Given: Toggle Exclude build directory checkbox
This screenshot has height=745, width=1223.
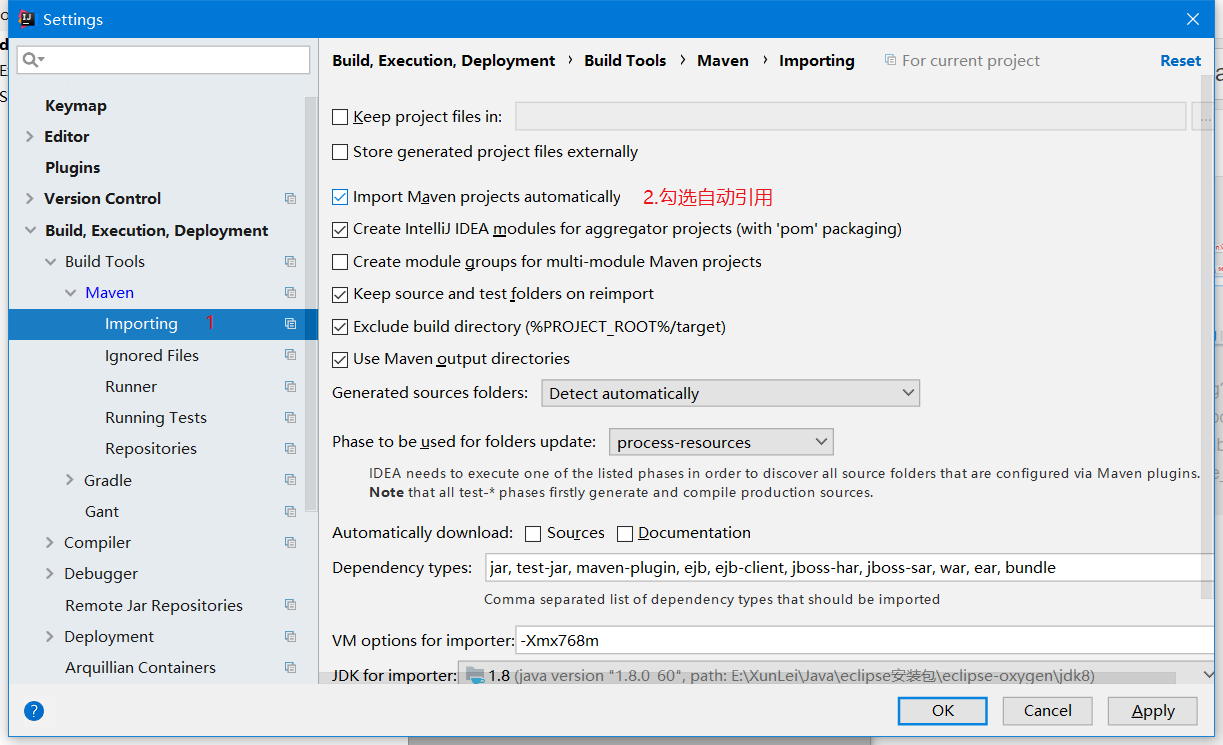Looking at the screenshot, I should pos(340,327).
